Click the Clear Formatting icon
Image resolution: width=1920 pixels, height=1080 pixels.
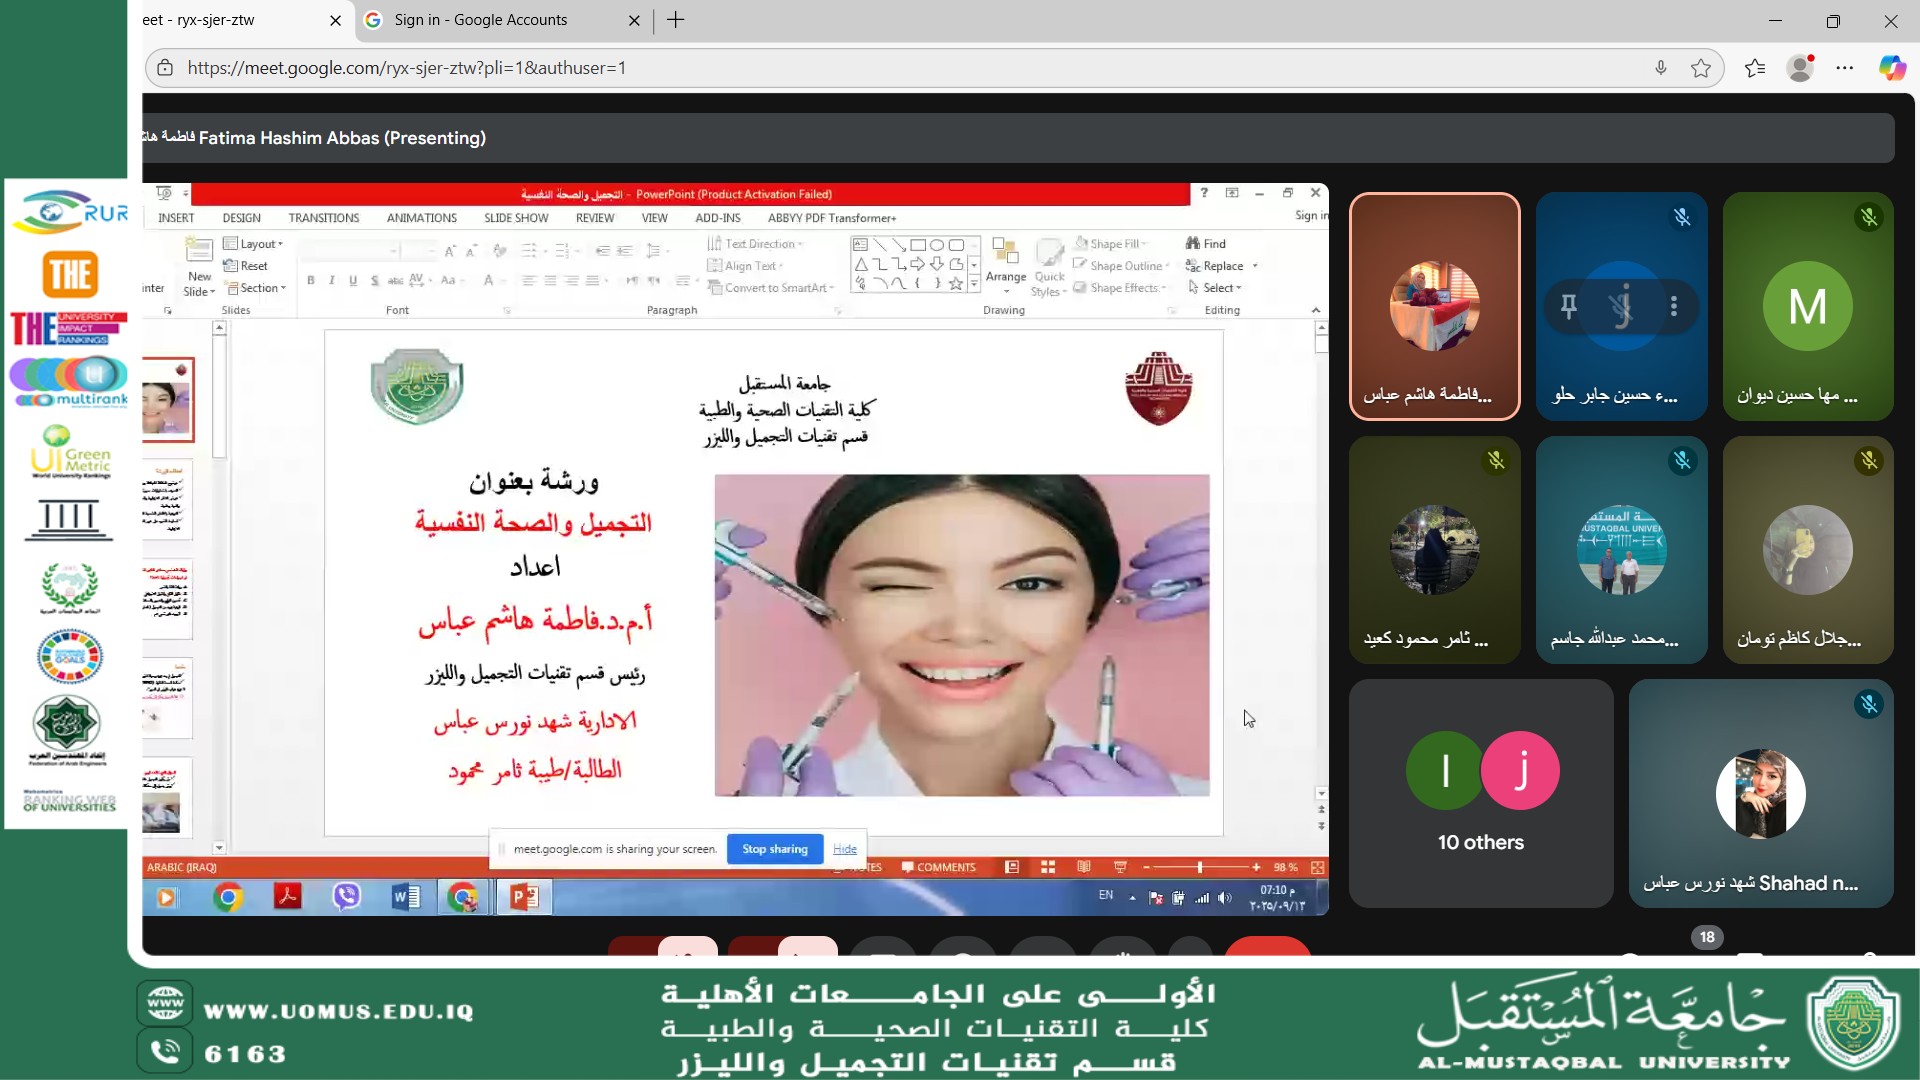point(500,251)
